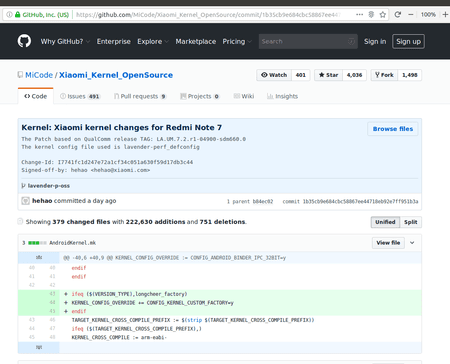
Task: Click the Browse files button
Action: [393, 129]
